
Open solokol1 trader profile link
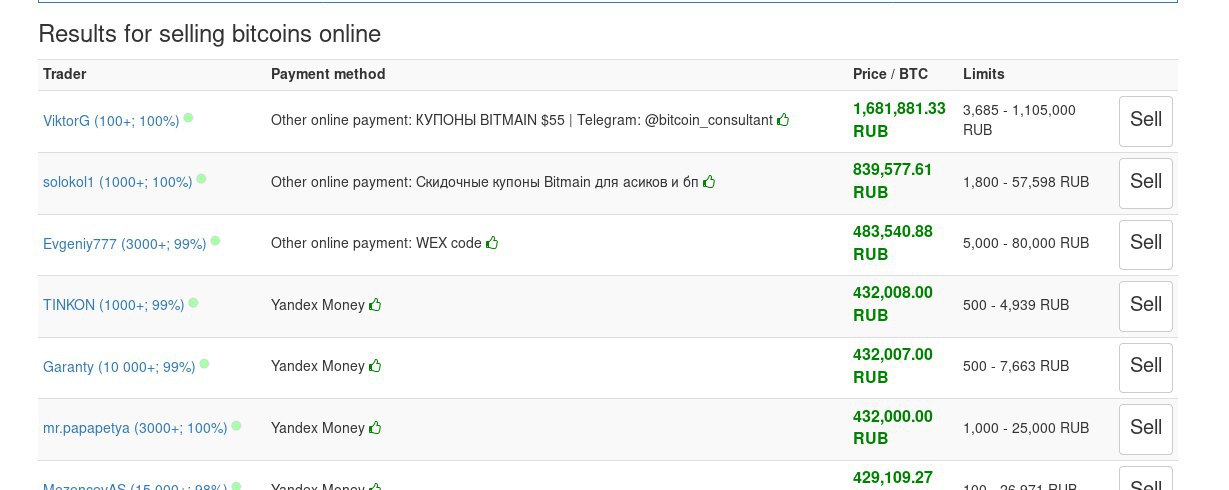(118, 182)
